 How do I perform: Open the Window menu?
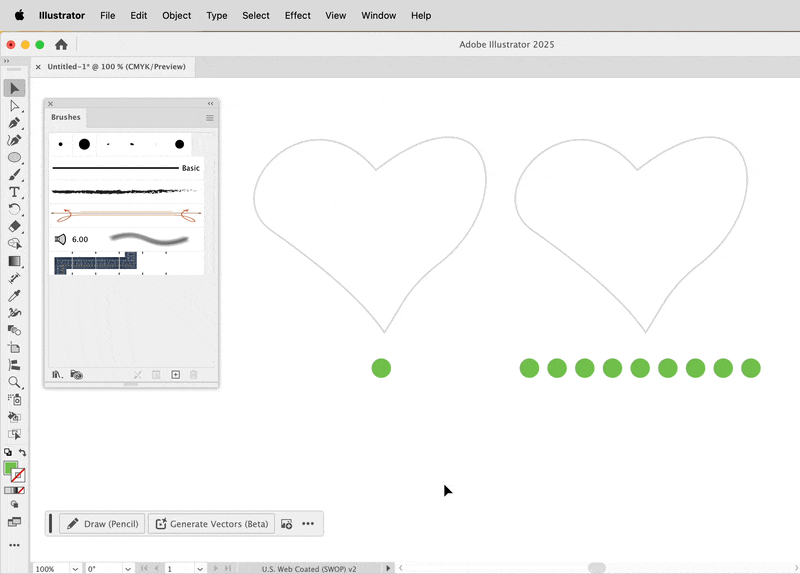point(379,15)
